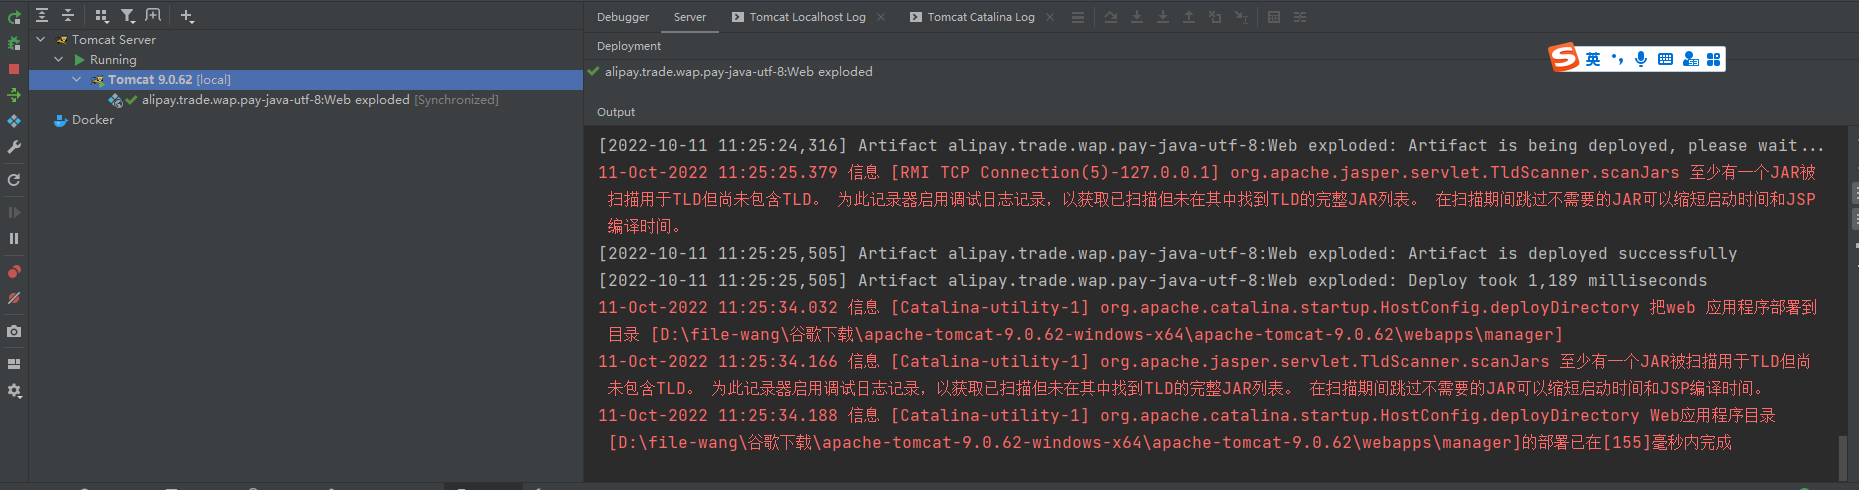The image size is (1859, 490).
Task: Rerun the Tomcat server configuration
Action: (x=14, y=17)
